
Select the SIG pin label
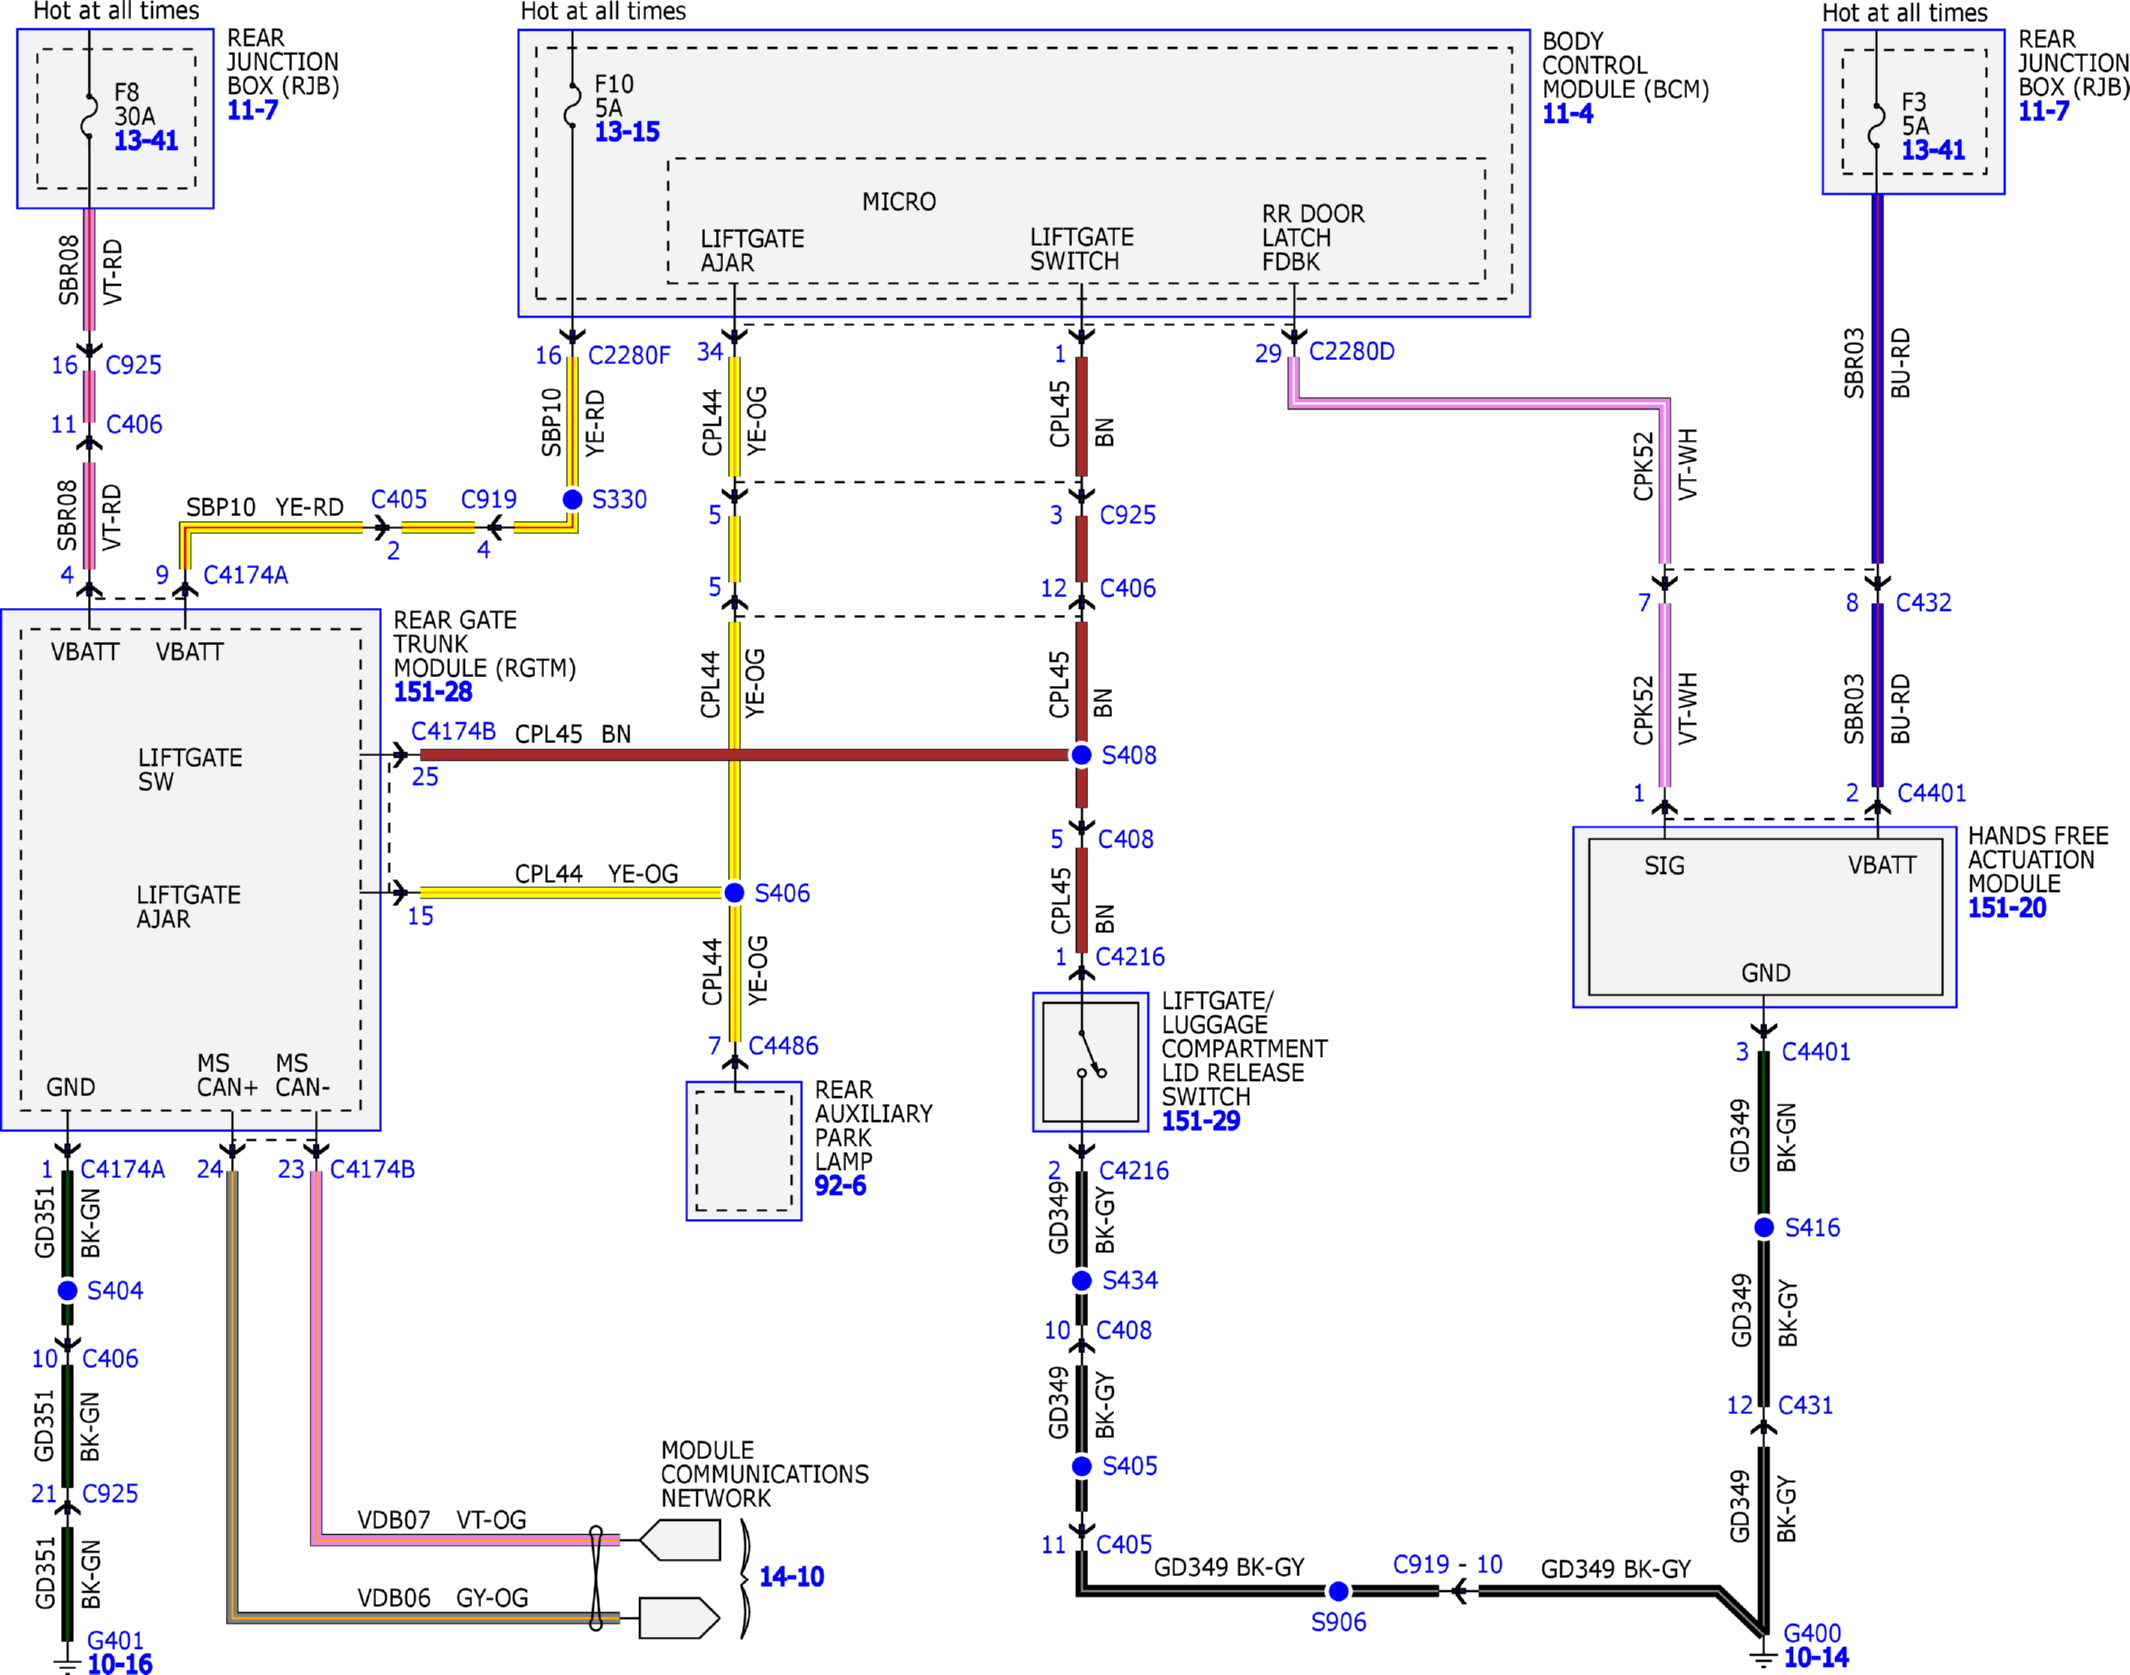pos(1664,866)
